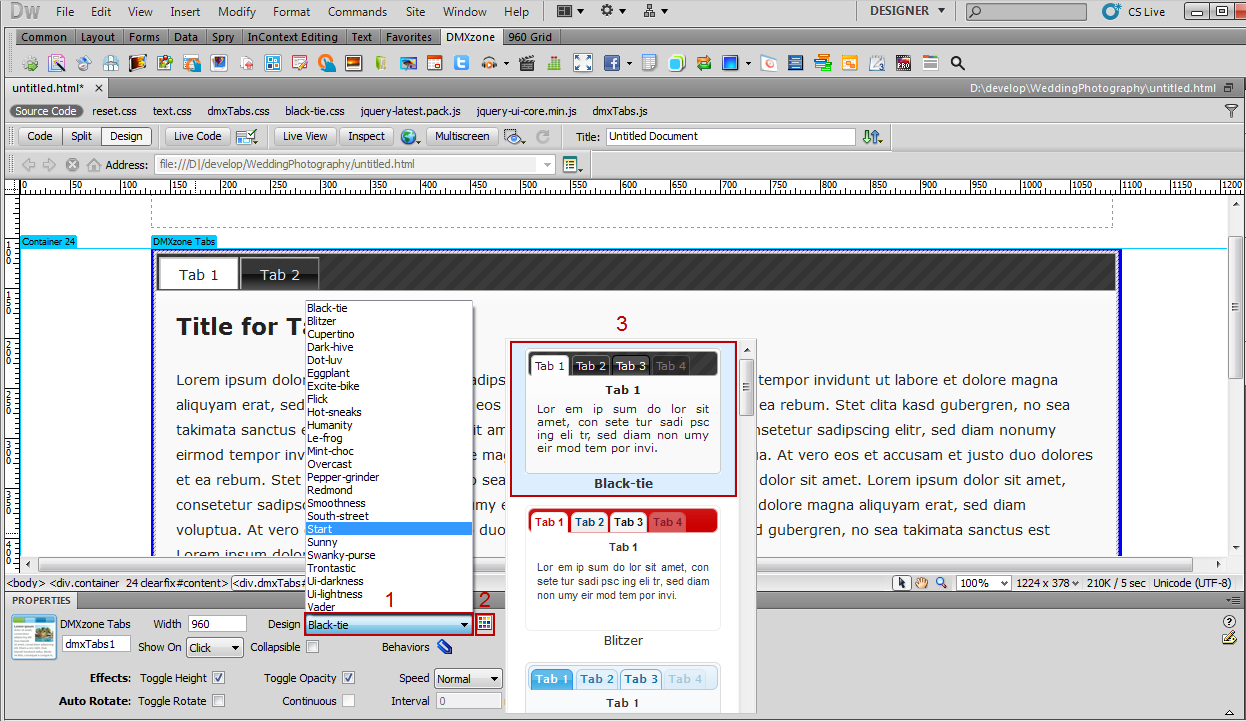The height and width of the screenshot is (721, 1246).
Task: Click the calendar icon in DMXzone toolbar
Action: coord(434,63)
